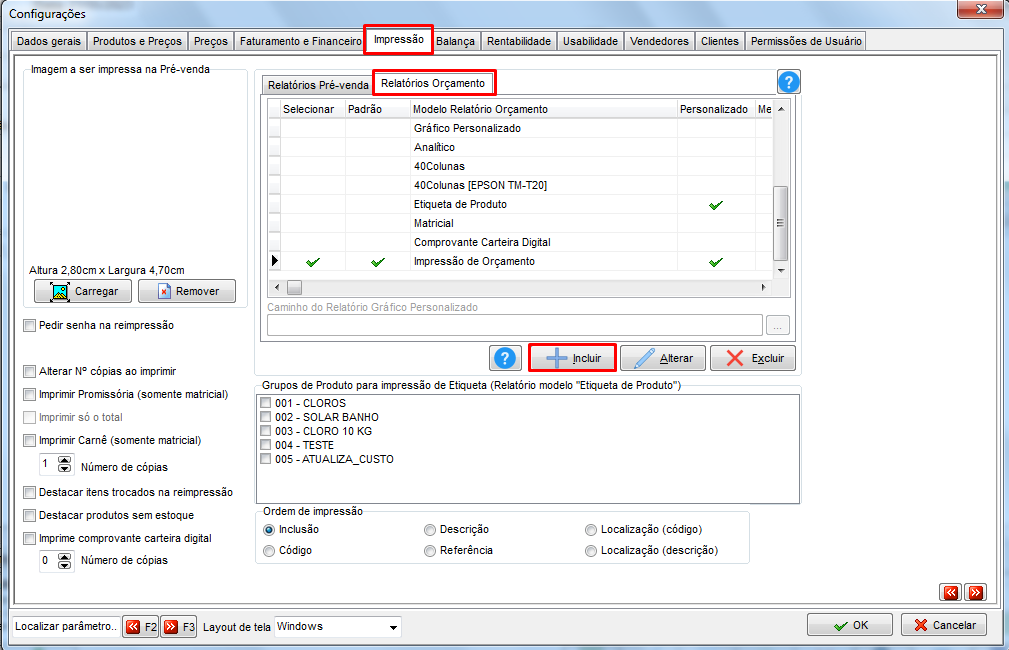1009x650 pixels.
Task: Click the blue help icon beside the Relatórios Orçamento tab
Action: [x=788, y=82]
